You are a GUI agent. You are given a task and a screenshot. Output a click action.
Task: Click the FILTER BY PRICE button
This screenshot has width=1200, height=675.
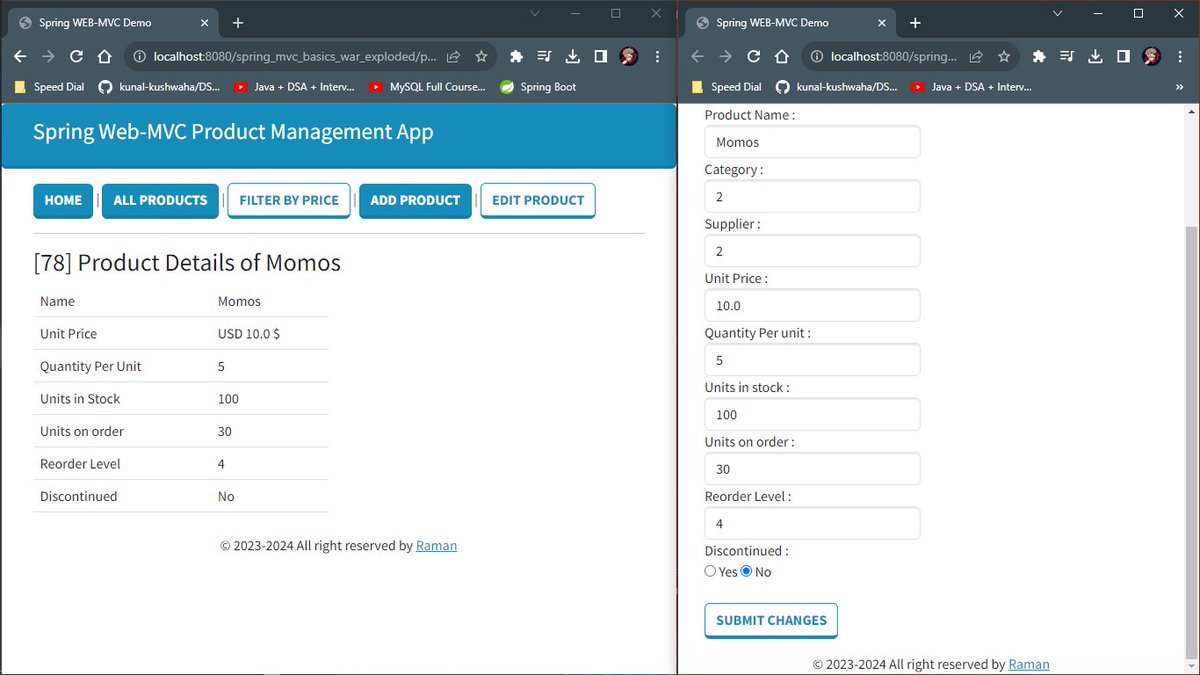click(x=288, y=200)
